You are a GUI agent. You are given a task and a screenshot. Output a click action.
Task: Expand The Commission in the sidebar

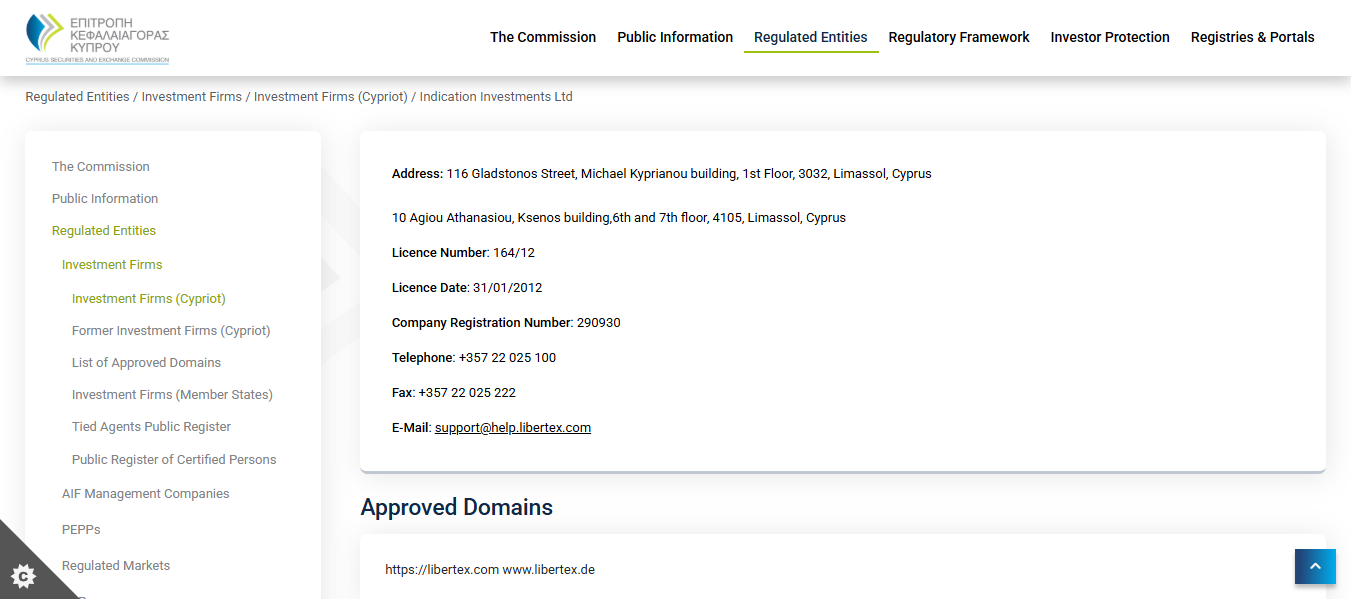[100, 167]
